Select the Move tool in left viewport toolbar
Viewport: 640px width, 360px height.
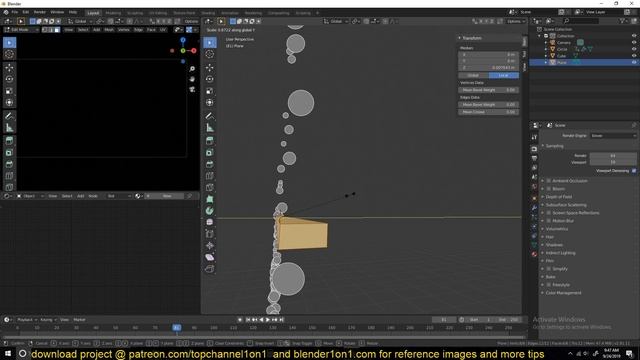pos(9,67)
